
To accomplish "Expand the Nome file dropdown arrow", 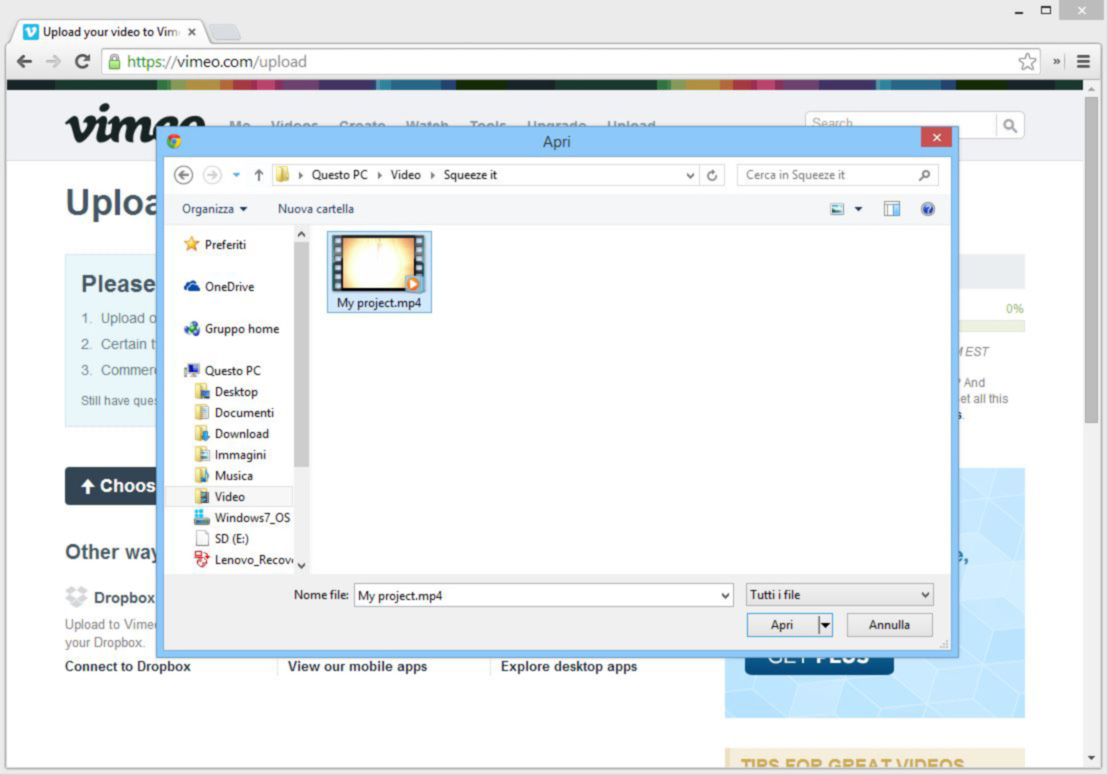I will 725,596.
